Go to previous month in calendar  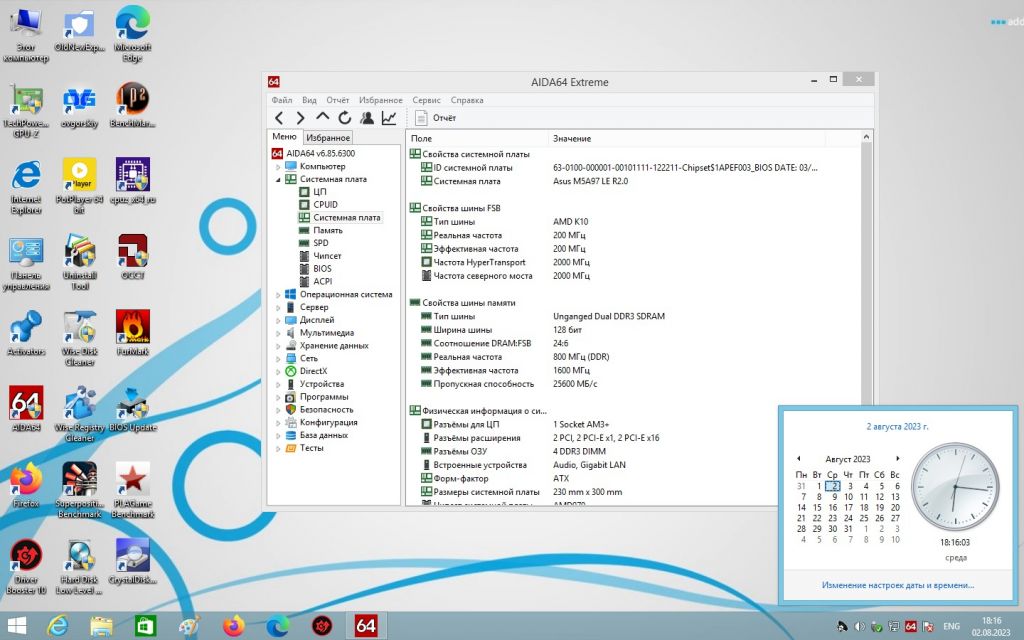point(798,458)
